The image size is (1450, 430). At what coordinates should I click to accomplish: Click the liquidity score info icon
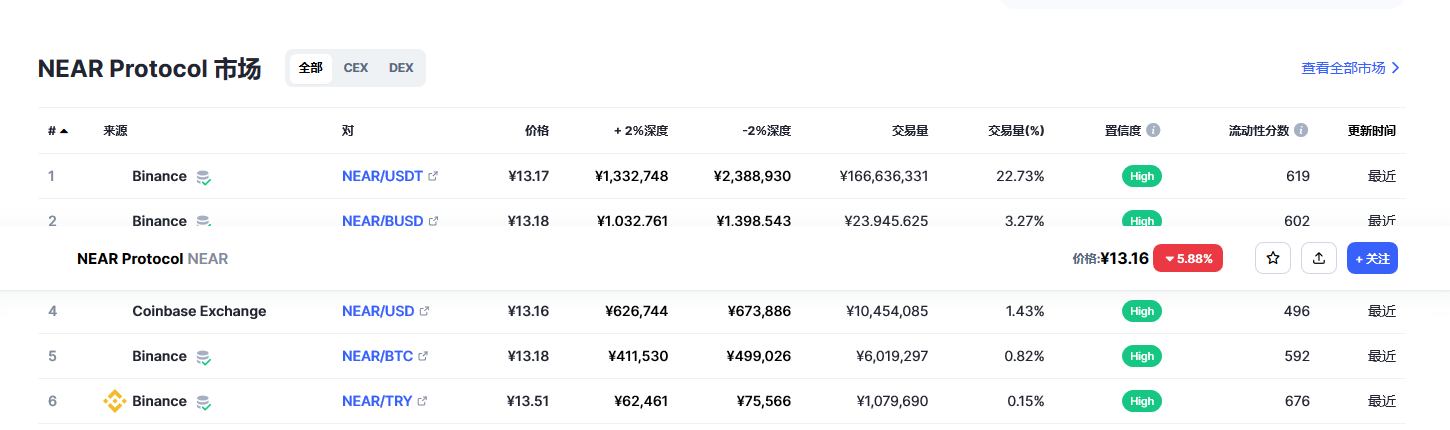pyautogui.click(x=1301, y=130)
